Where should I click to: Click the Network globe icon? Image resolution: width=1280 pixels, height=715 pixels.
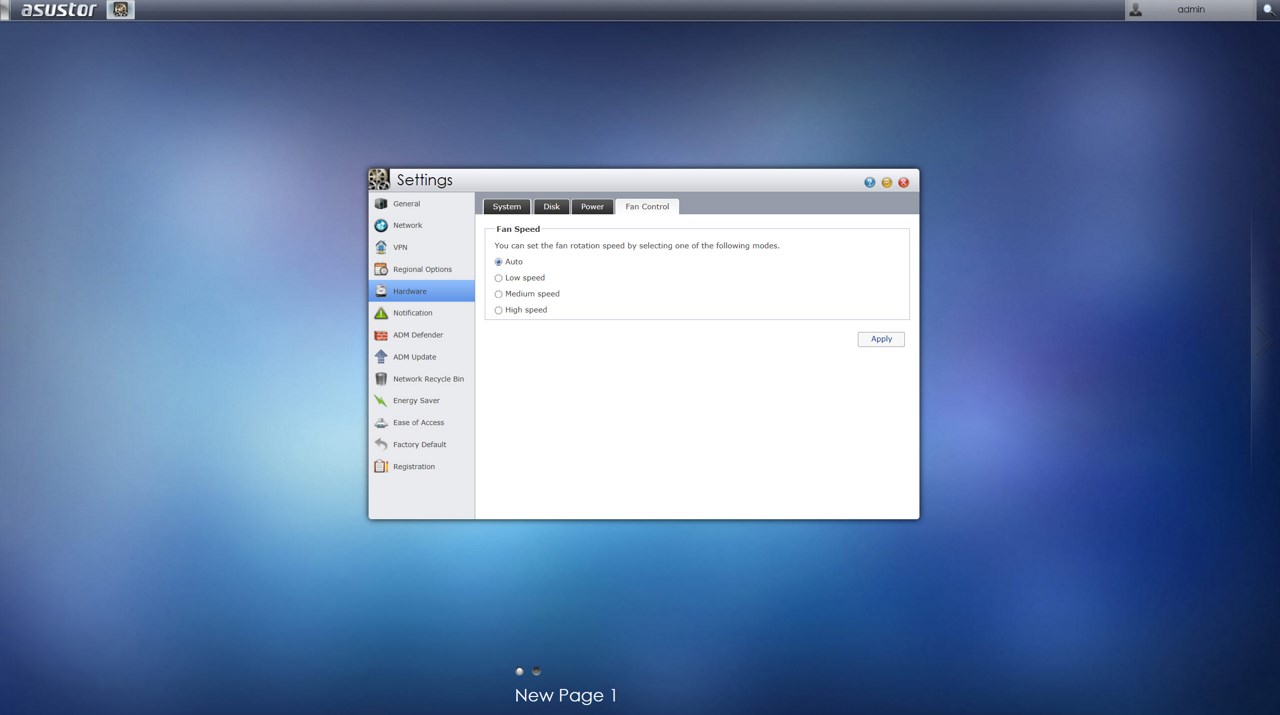pyautogui.click(x=381, y=226)
